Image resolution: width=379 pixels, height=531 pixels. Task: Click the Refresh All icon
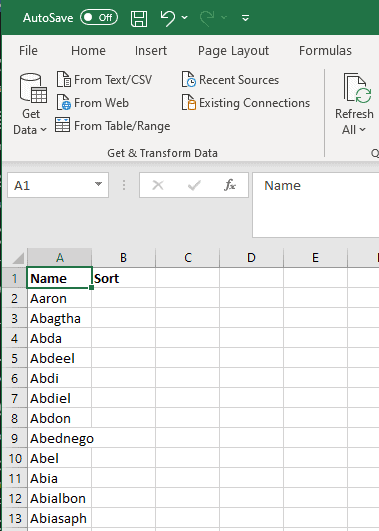coord(358,88)
